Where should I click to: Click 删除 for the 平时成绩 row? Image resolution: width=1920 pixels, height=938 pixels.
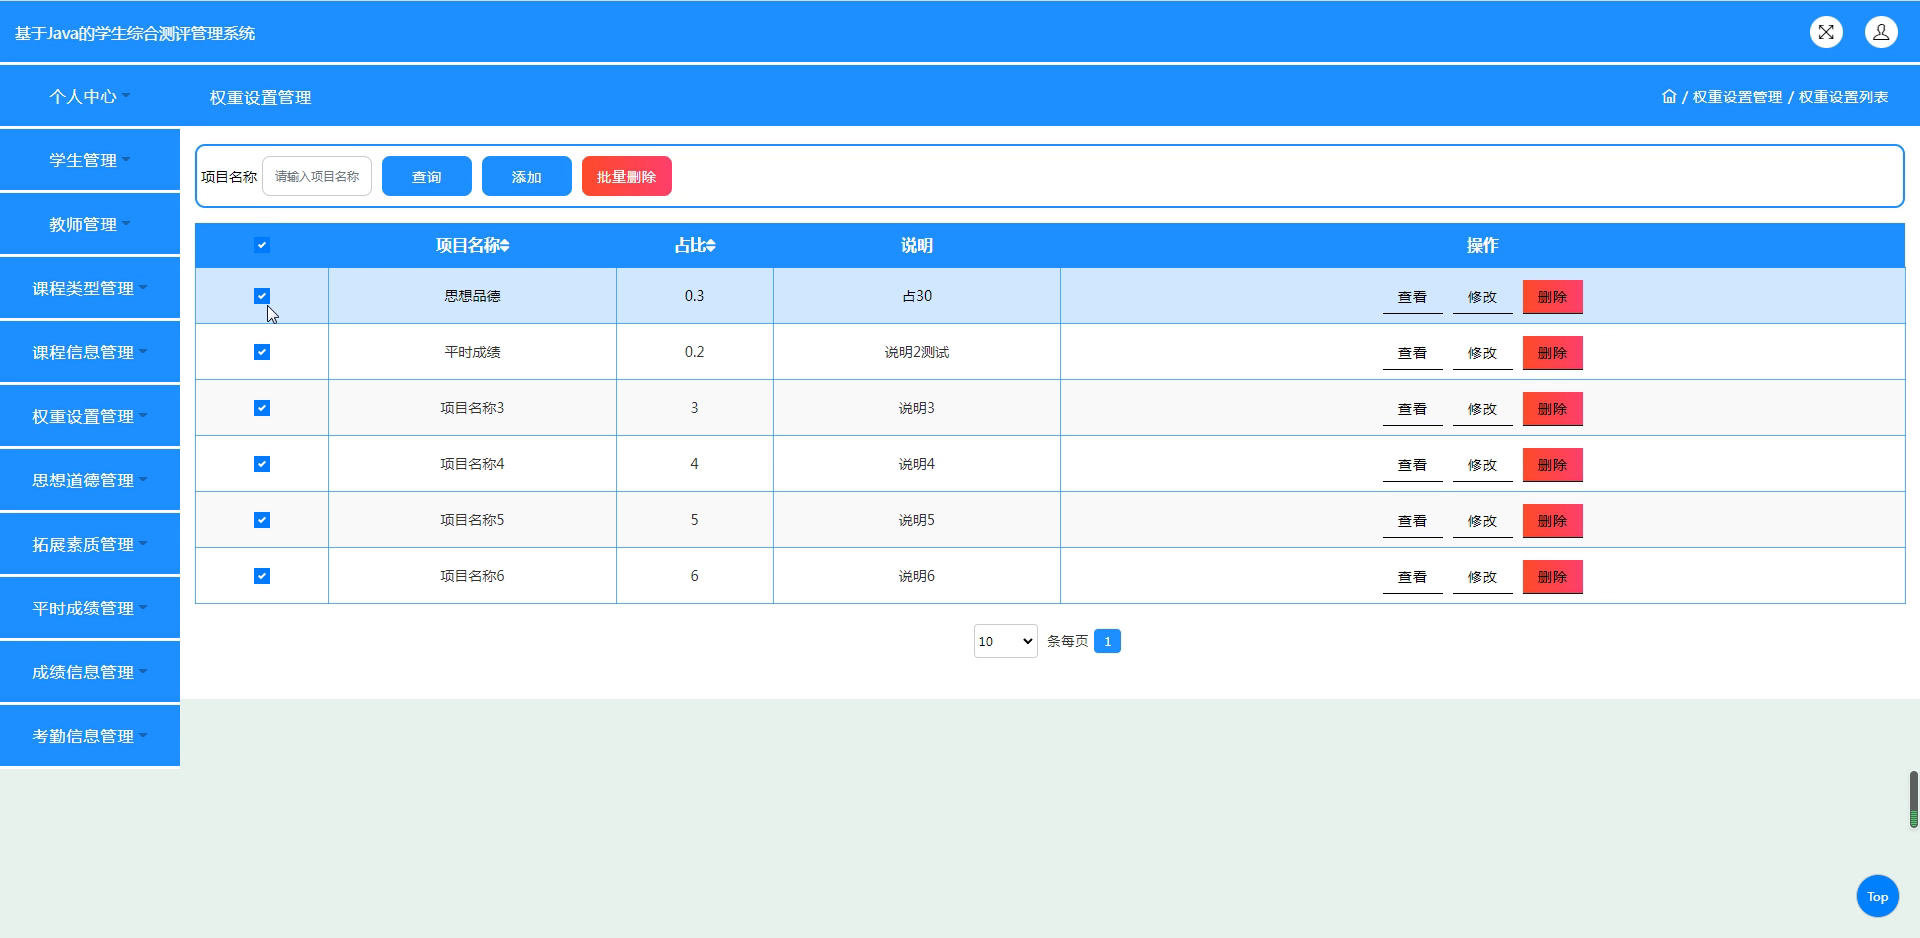click(1552, 353)
